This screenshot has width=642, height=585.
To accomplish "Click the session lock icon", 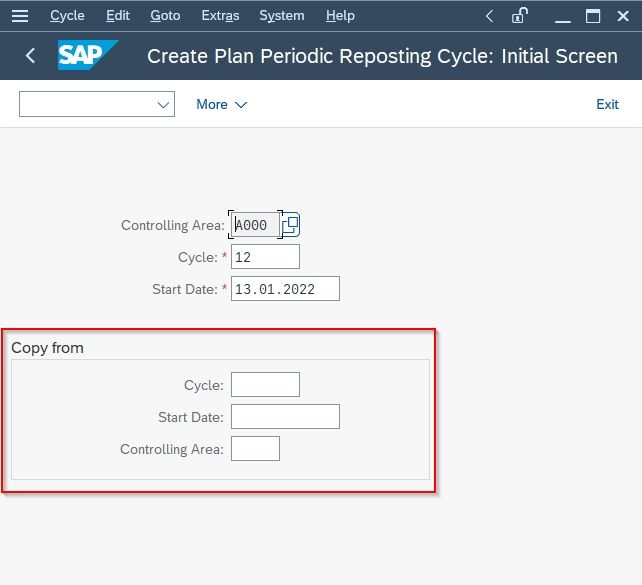I will [x=520, y=16].
